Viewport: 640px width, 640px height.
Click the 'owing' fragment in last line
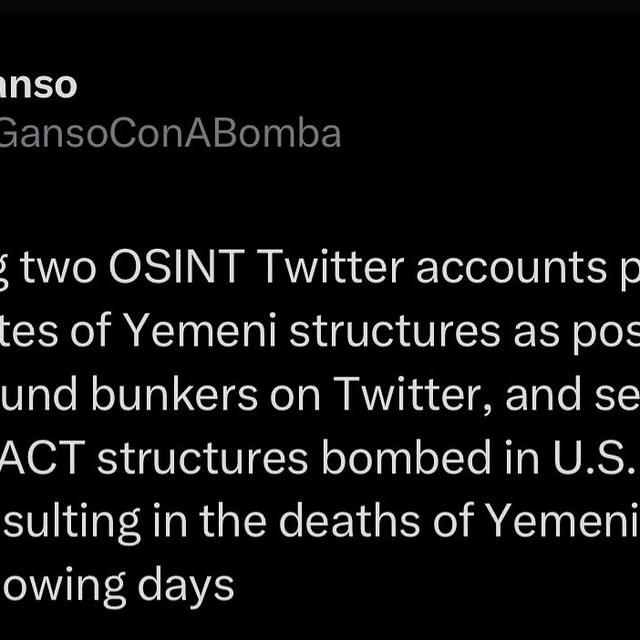pos(62,589)
